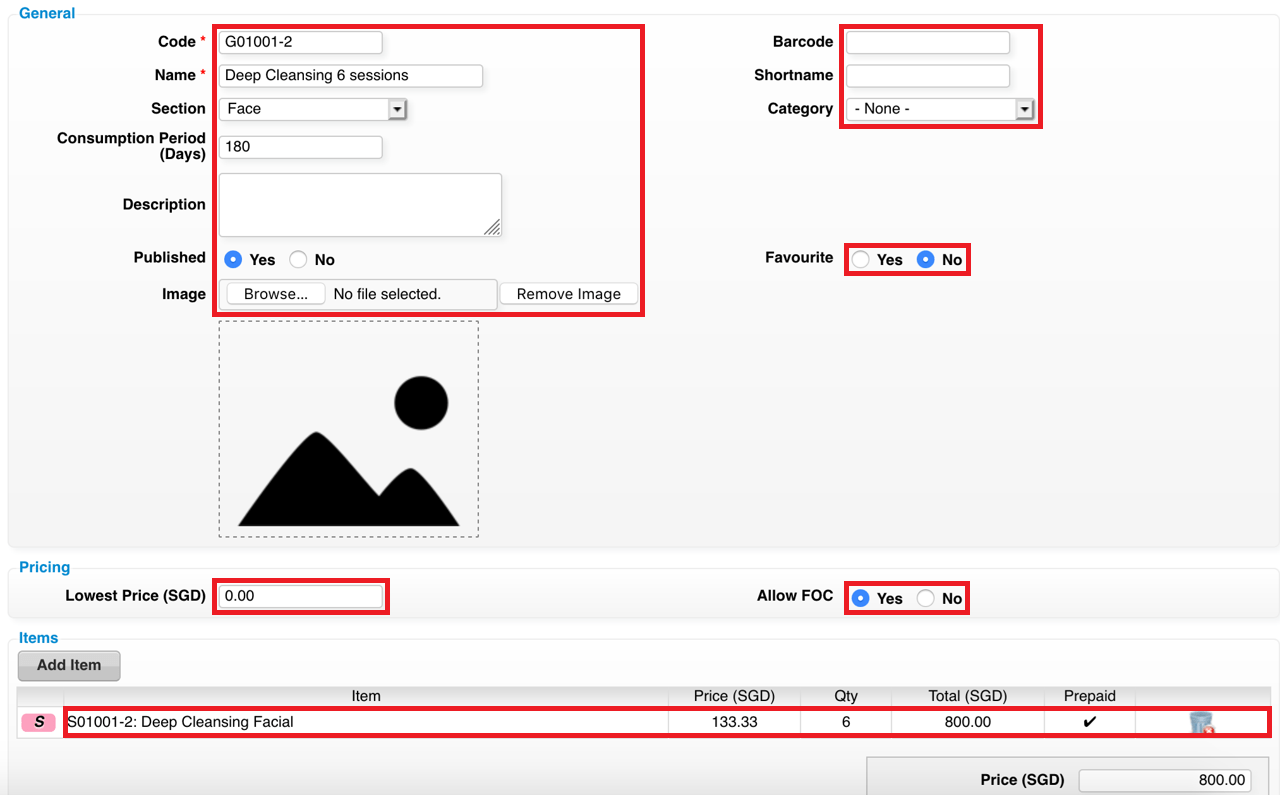1280x795 pixels.
Task: Click the Total cell showing 800.00
Action: pyautogui.click(x=967, y=722)
